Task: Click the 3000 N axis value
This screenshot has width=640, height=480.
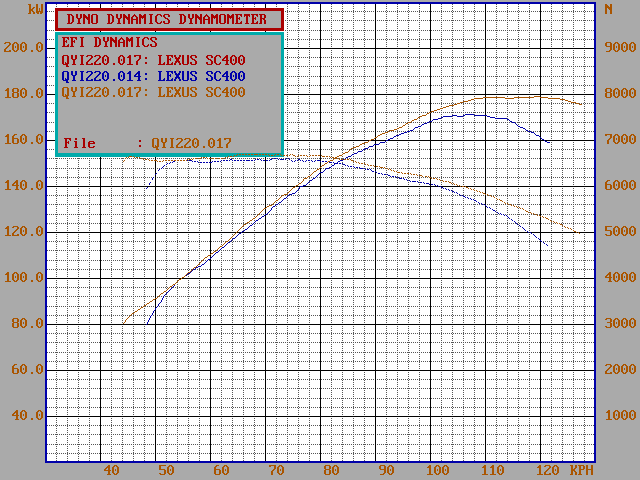Action: 620,323
